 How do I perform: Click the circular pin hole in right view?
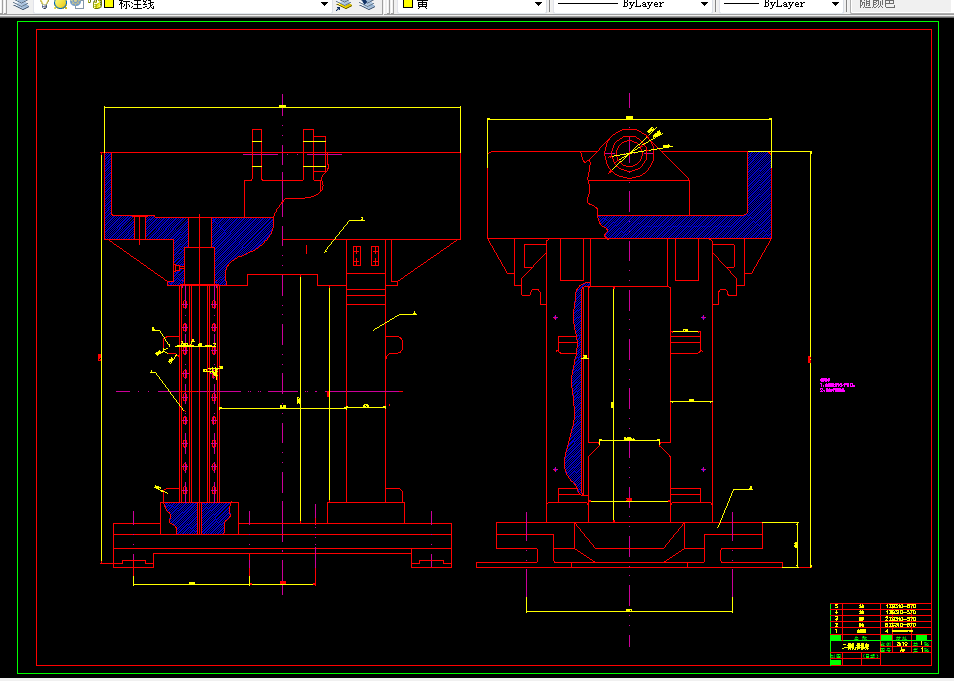[630, 153]
